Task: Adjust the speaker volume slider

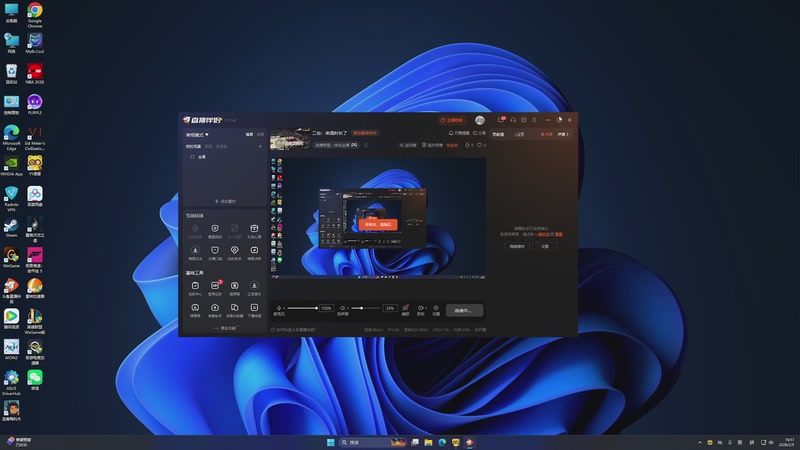Action: (365, 308)
